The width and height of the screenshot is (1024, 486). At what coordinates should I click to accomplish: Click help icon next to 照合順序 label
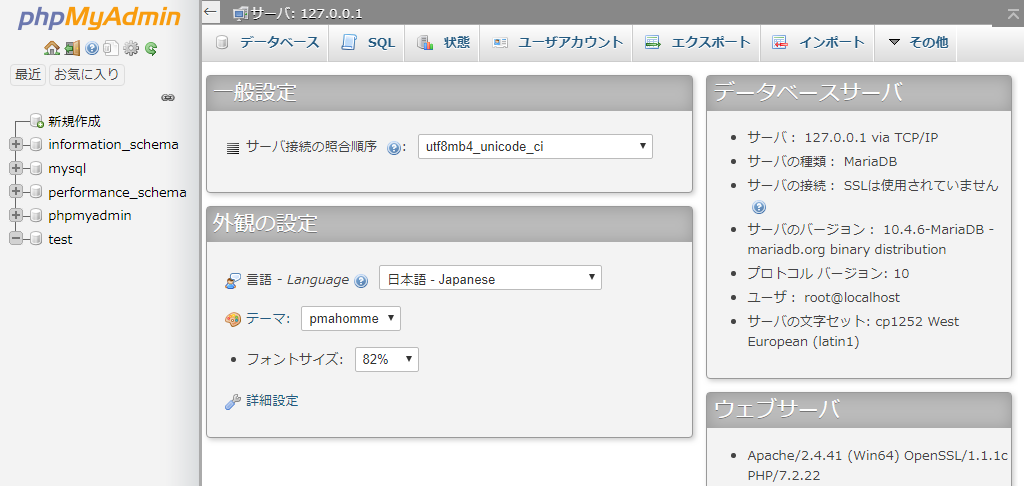(394, 148)
